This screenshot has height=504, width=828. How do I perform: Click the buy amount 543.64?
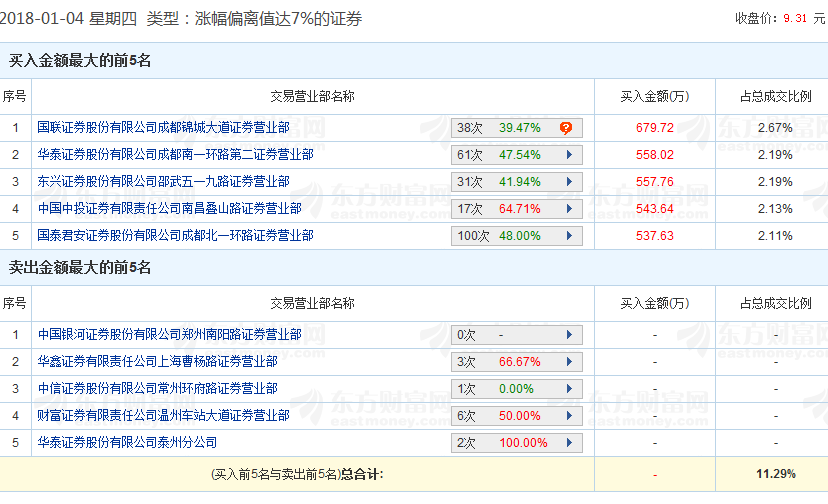(655, 209)
